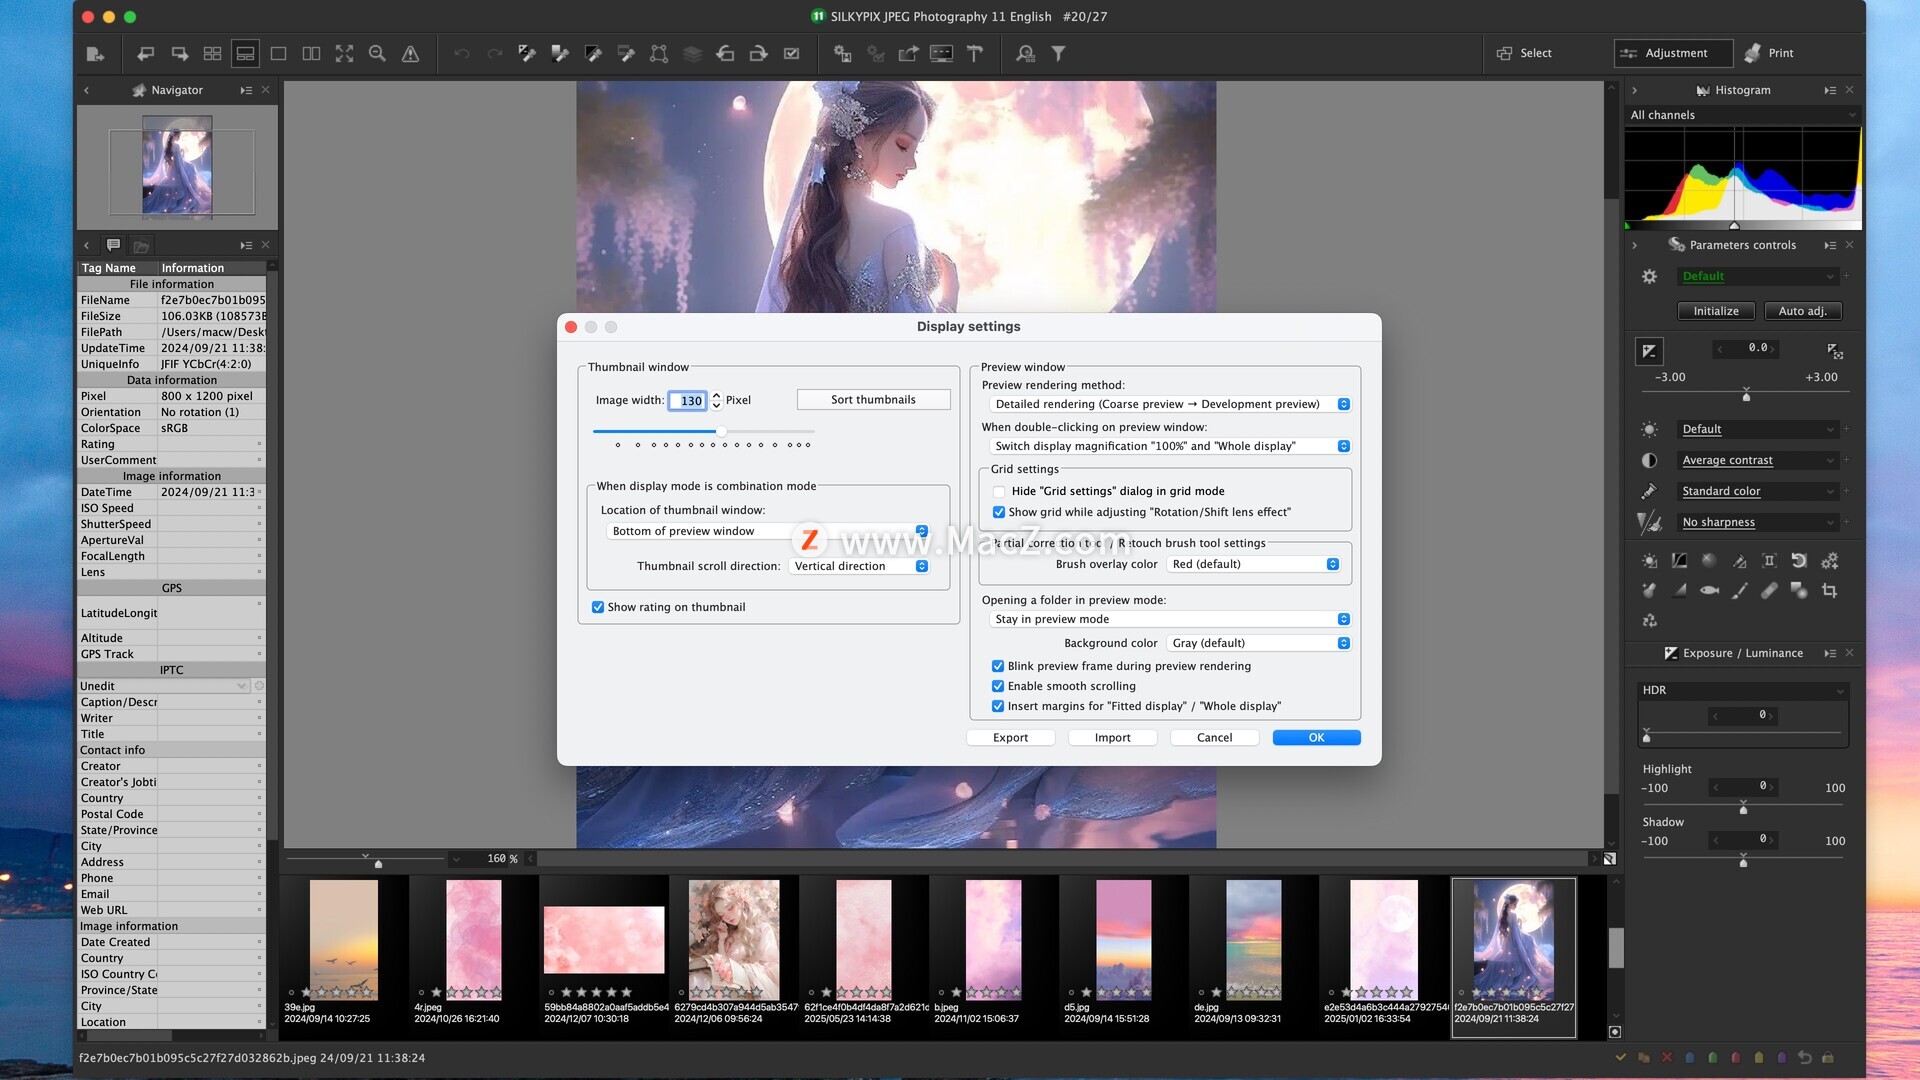Open the Adjustment section tab
Screen dimensions: 1920x1080
pyautogui.click(x=1673, y=53)
